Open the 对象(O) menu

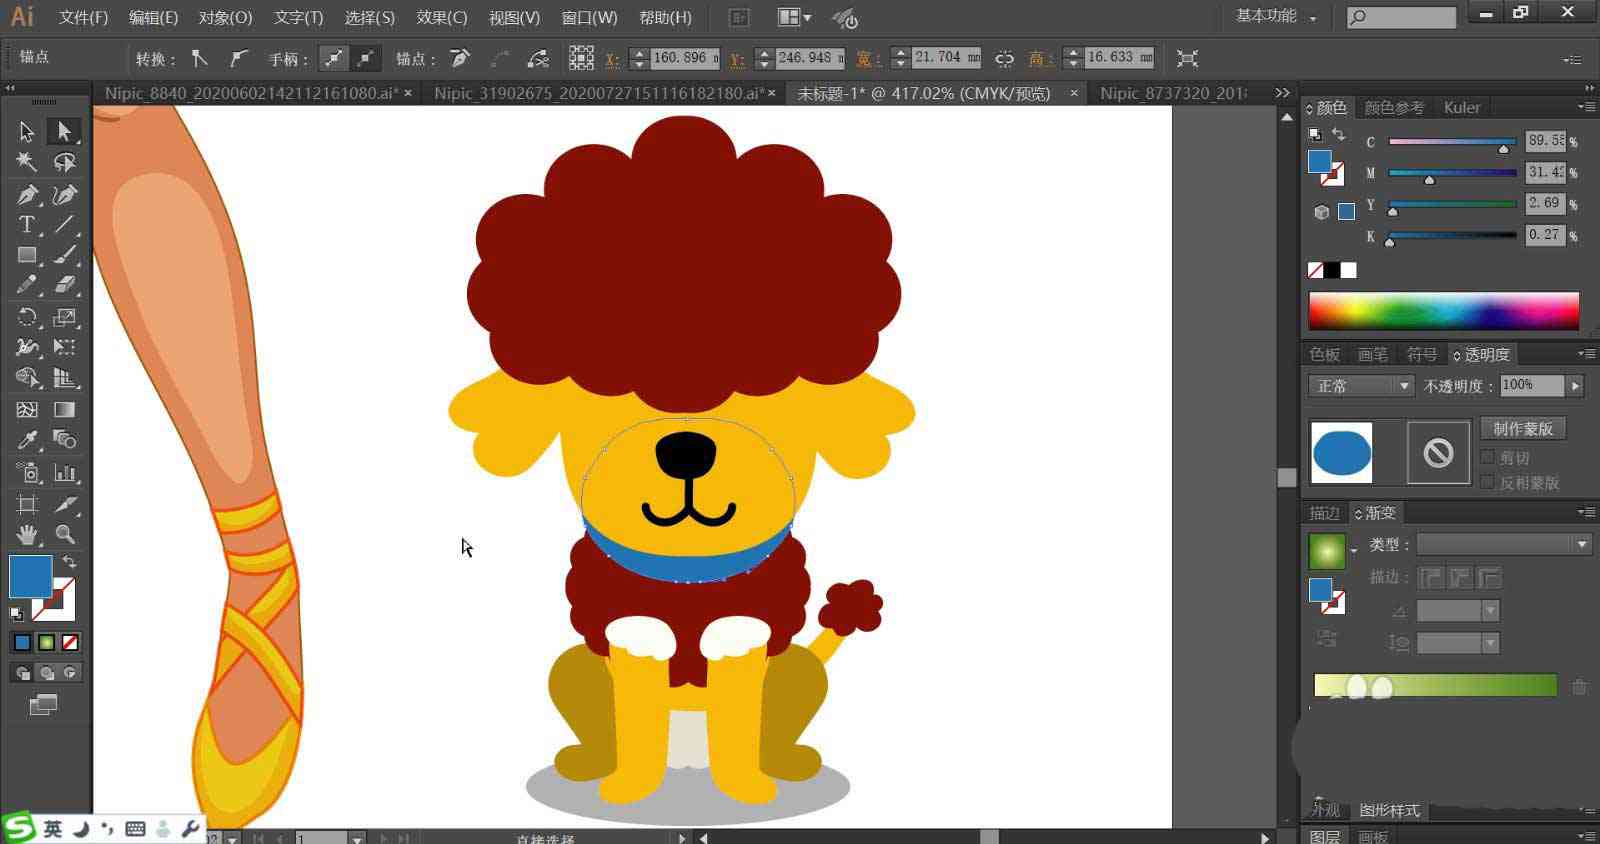(225, 17)
